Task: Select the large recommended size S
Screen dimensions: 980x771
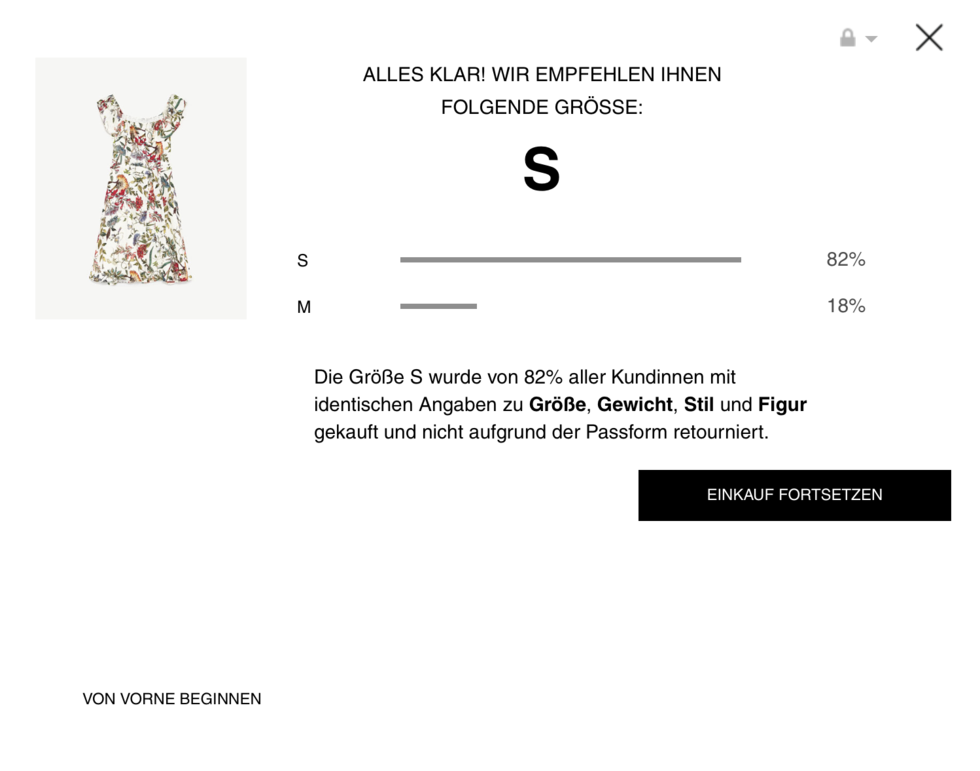Action: coord(541,169)
